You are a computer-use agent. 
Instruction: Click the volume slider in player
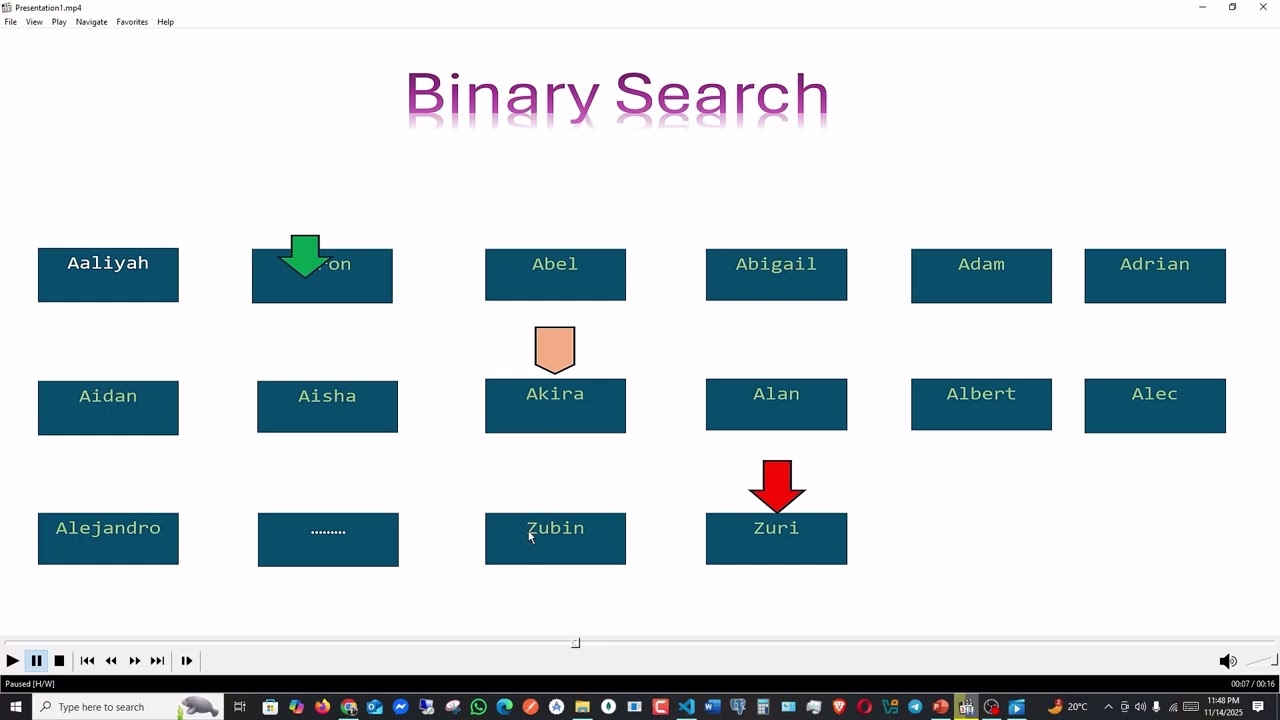pyautogui.click(x=1262, y=661)
